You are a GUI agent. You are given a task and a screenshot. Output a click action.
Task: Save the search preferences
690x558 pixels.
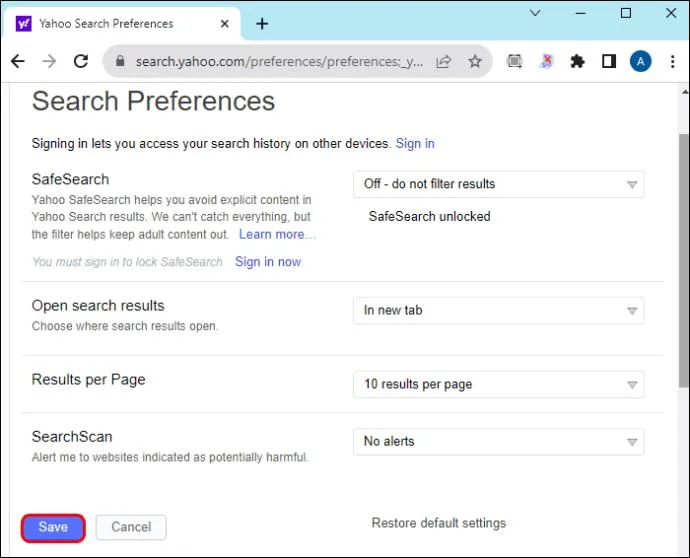coord(53,527)
